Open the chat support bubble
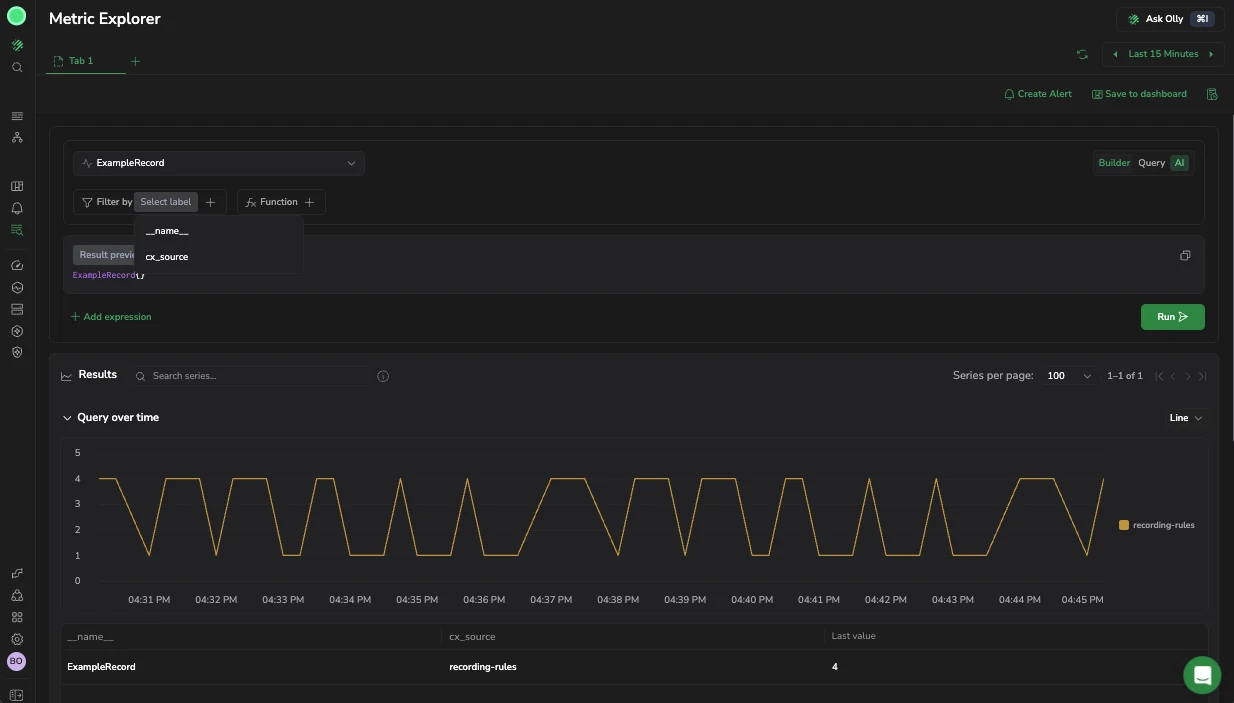The width and height of the screenshot is (1234, 703). coord(1202,675)
